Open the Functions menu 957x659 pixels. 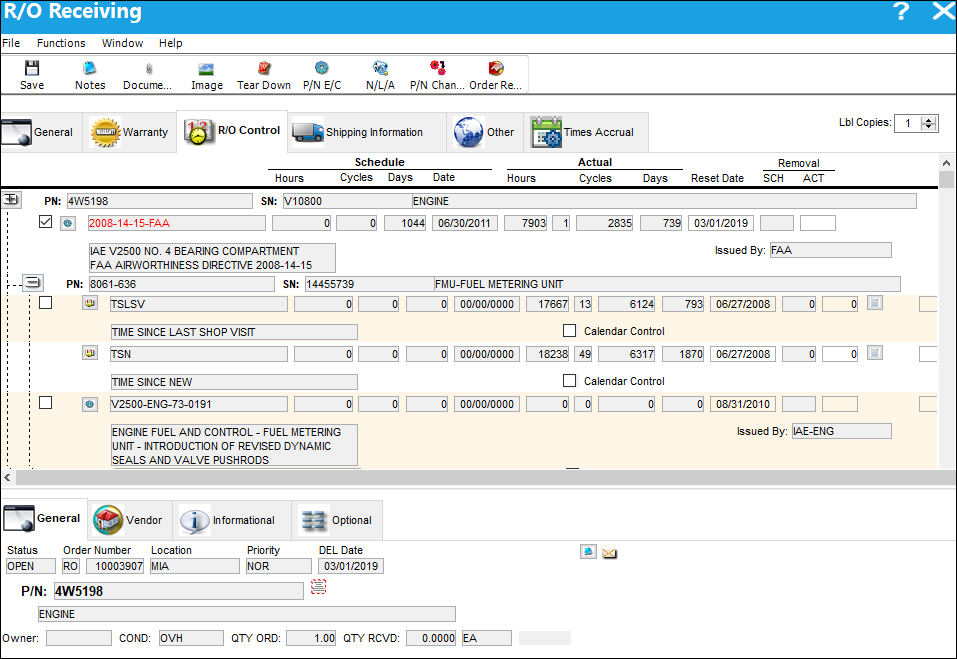click(x=61, y=43)
